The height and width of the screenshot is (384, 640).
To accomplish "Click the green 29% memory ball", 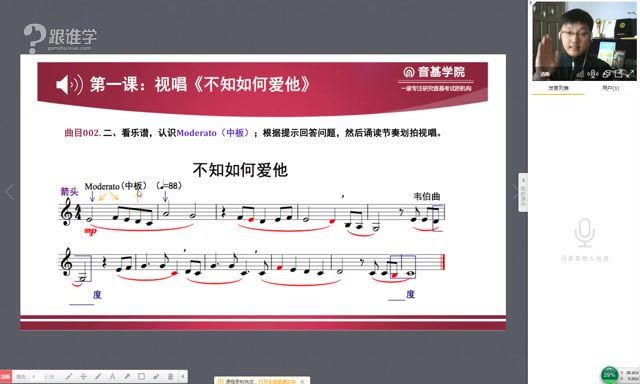I will coord(609,375).
